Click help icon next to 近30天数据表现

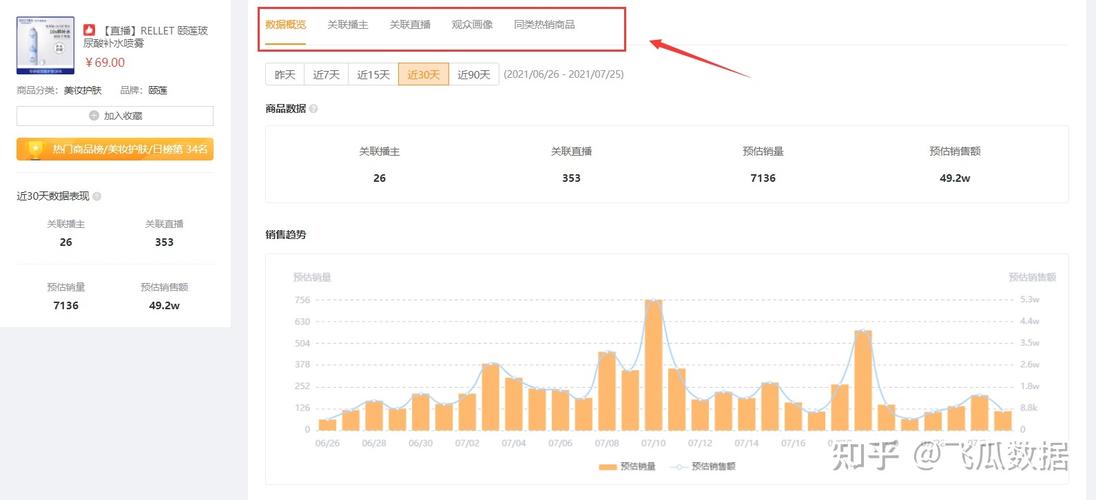[x=96, y=197]
